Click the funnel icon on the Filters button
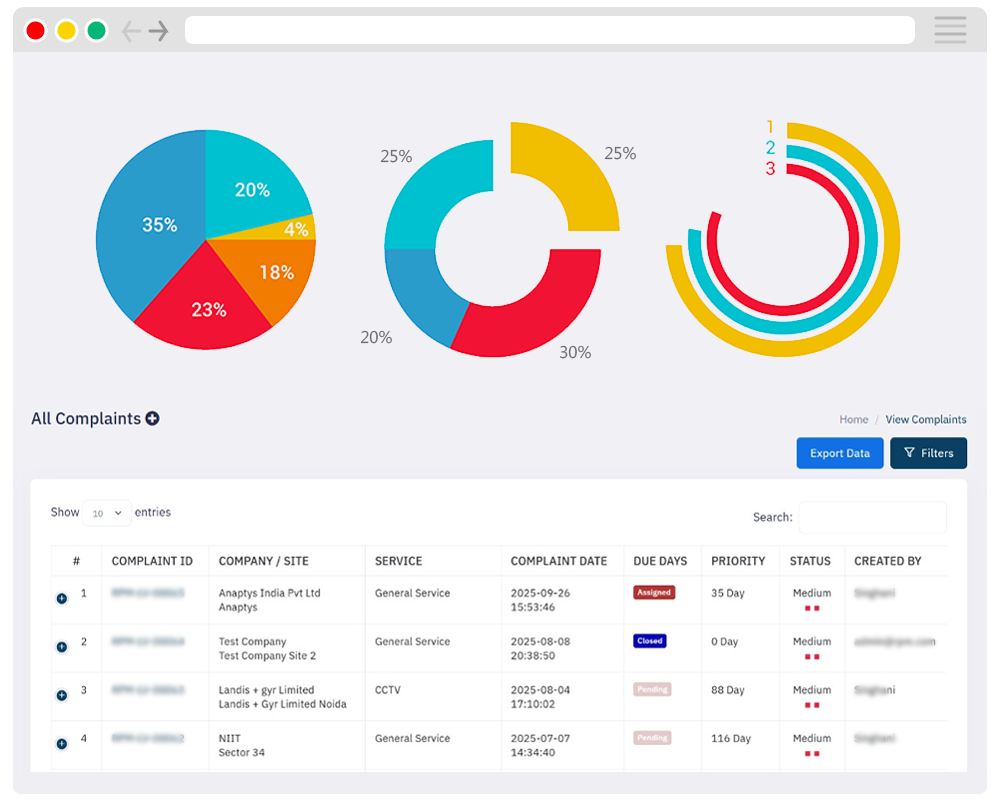 point(911,453)
